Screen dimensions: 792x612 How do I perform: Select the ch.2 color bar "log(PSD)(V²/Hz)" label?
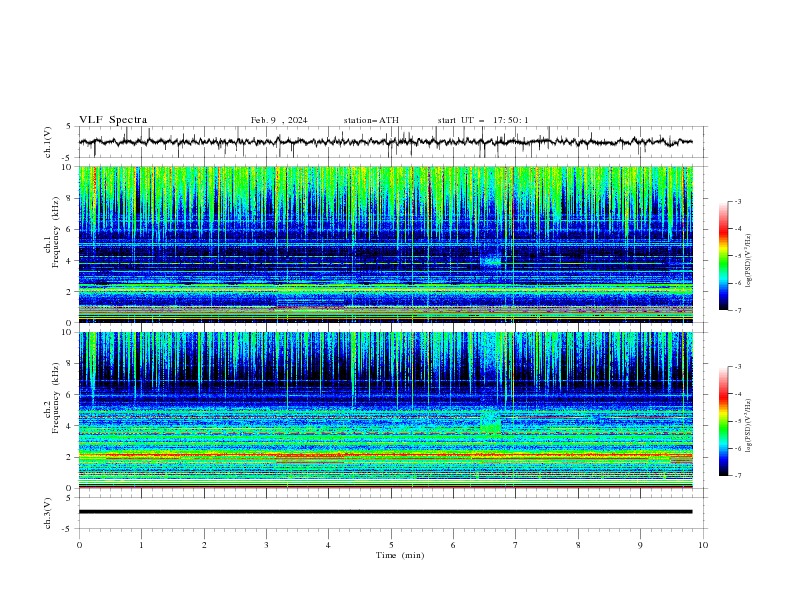[x=749, y=425]
